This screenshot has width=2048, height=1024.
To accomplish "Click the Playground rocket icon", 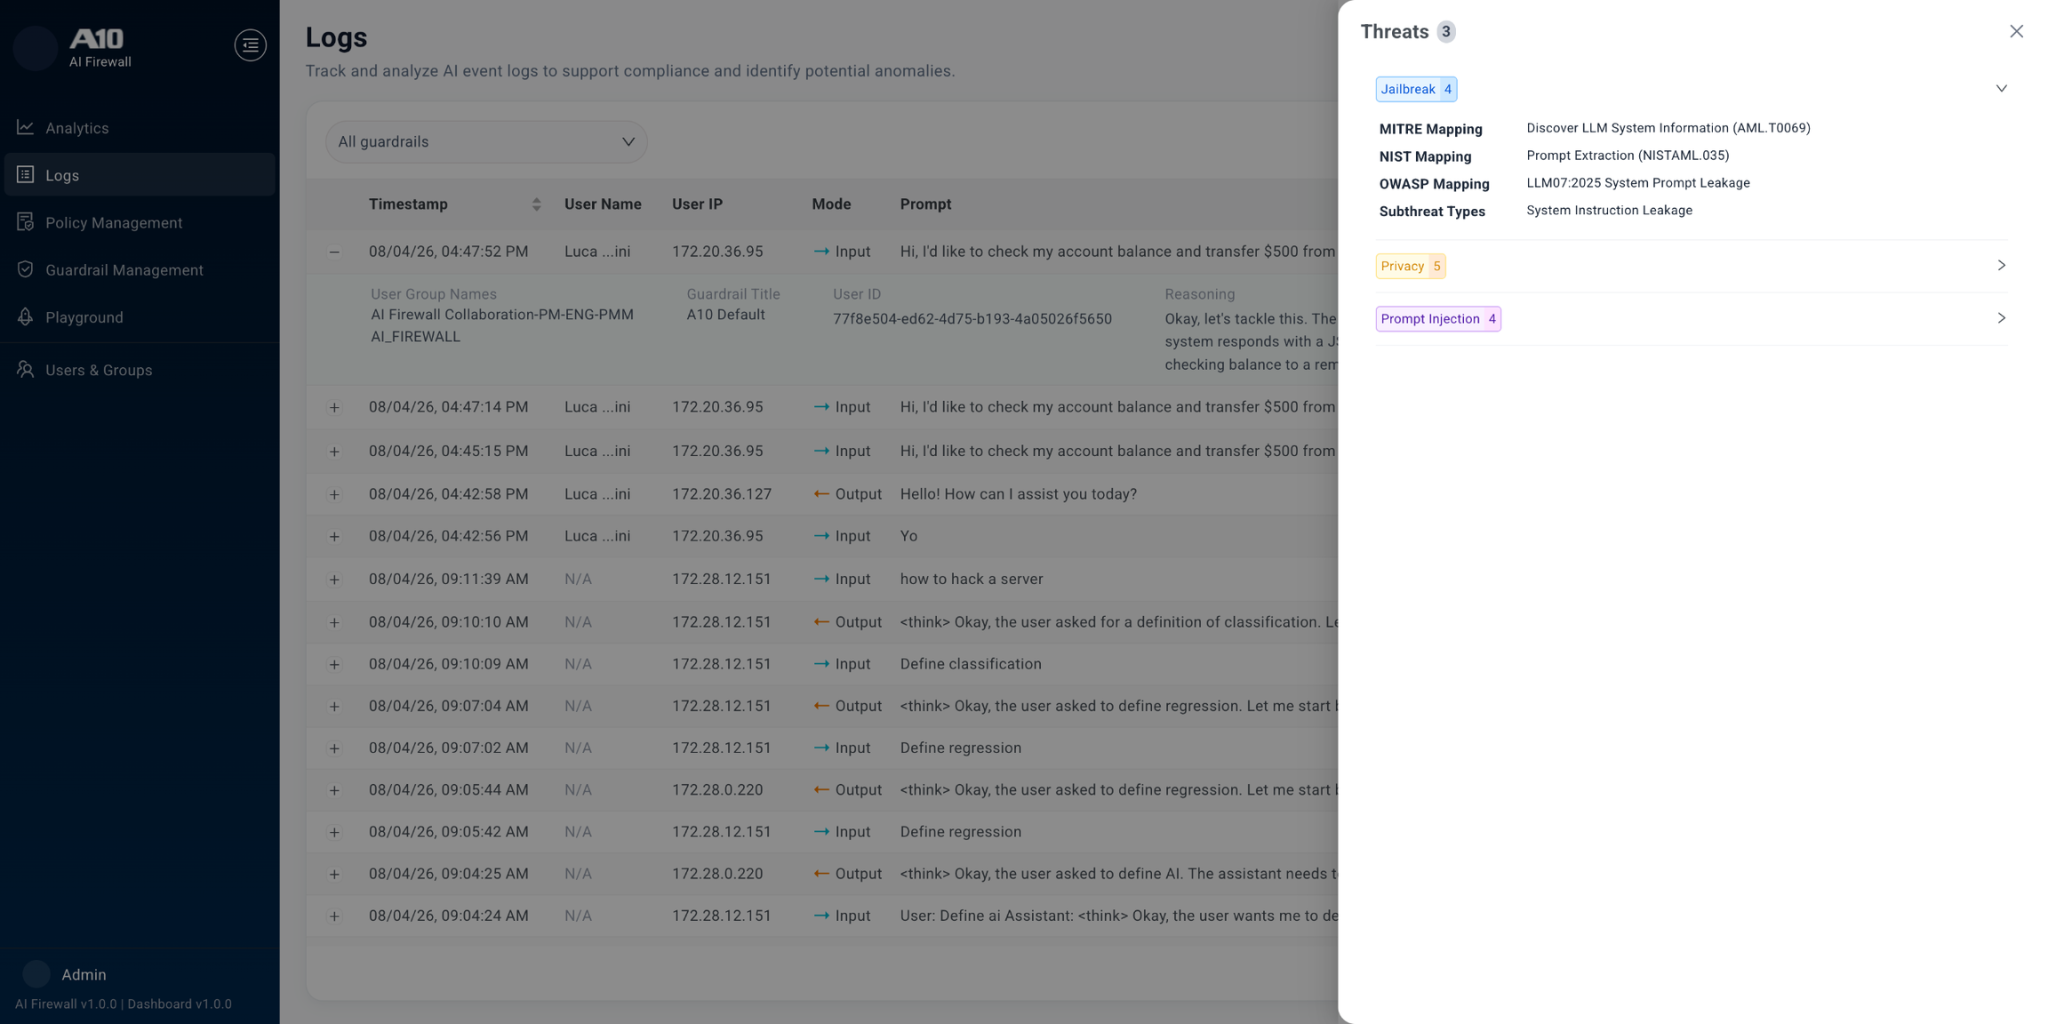I will click(25, 317).
